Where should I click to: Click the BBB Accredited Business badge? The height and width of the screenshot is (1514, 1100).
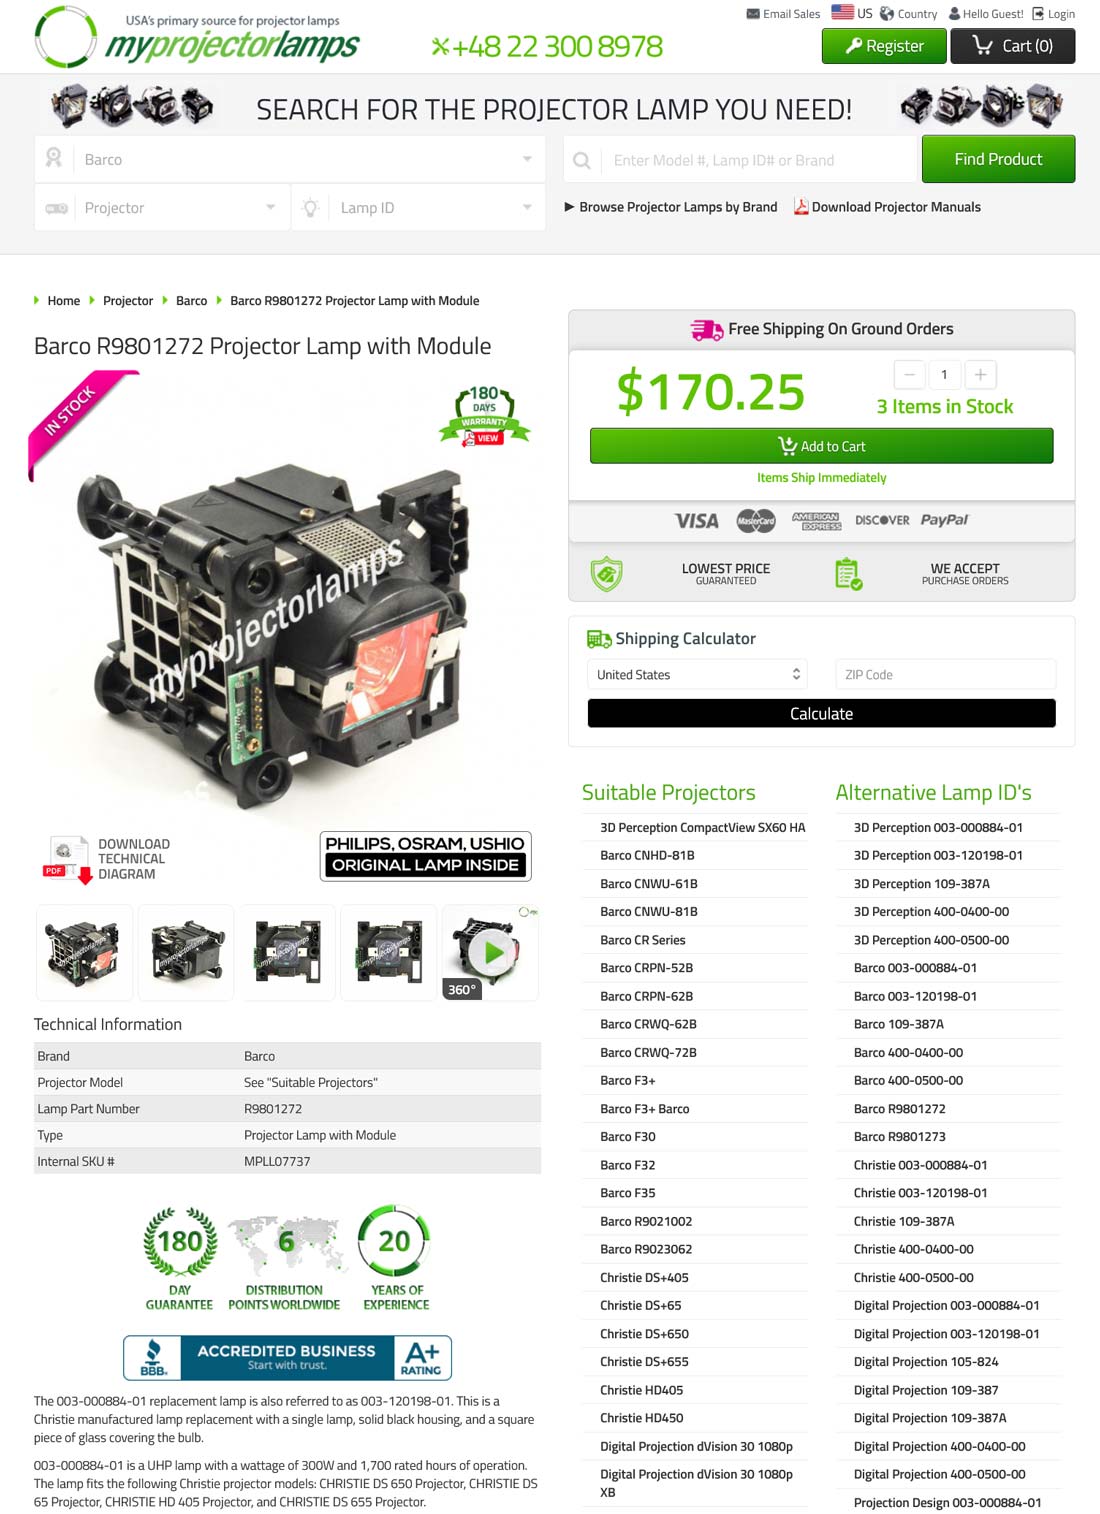point(287,1357)
